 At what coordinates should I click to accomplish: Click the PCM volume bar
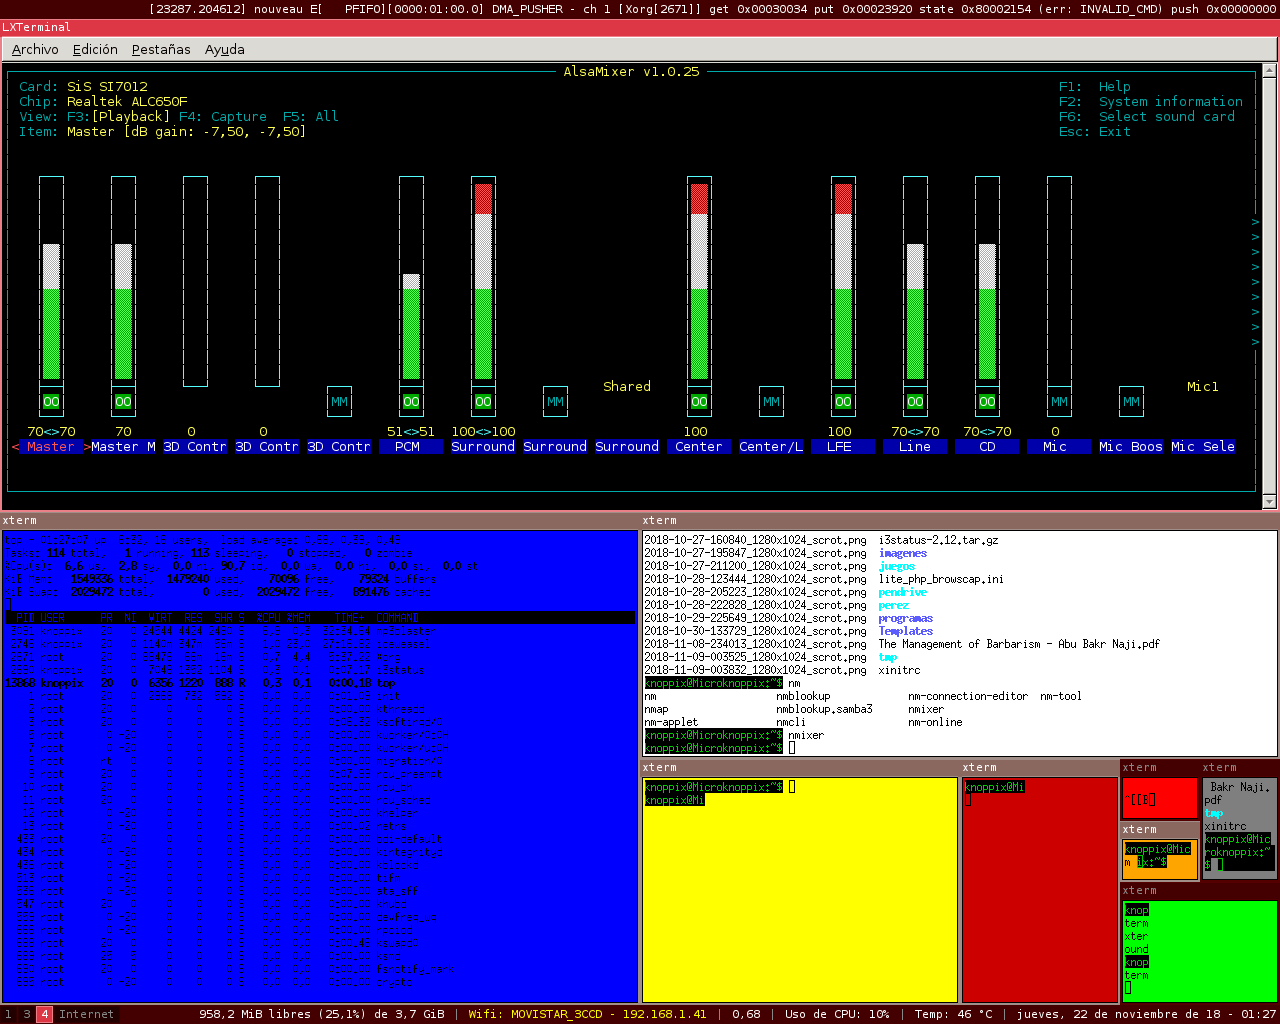[x=411, y=281]
